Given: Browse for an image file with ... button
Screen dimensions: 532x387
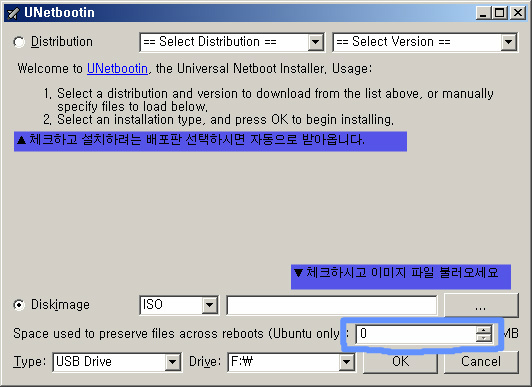Looking at the screenshot, I should tap(481, 306).
